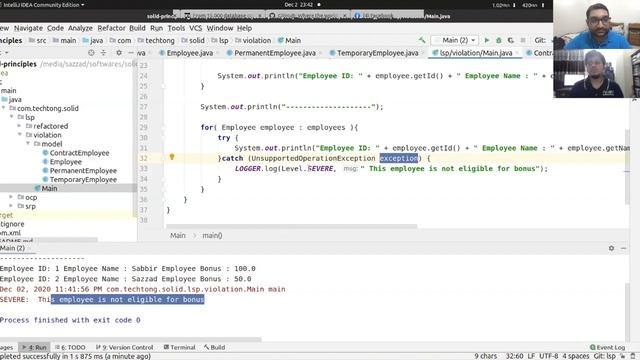This screenshot has width=640, height=360.
Task: Hide the Run panel with minus icon
Action: (x=623, y=248)
